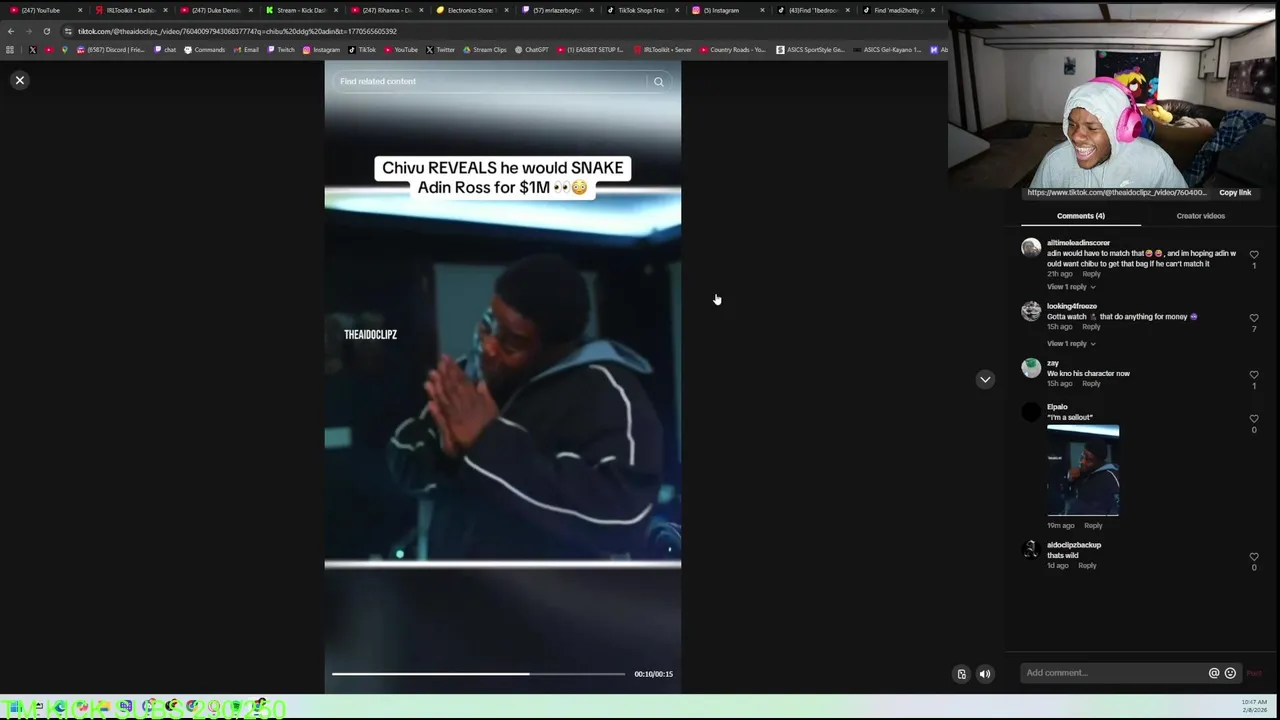Image resolution: width=1280 pixels, height=720 pixels.
Task: Open the Discord bookmark
Action: tap(110, 50)
